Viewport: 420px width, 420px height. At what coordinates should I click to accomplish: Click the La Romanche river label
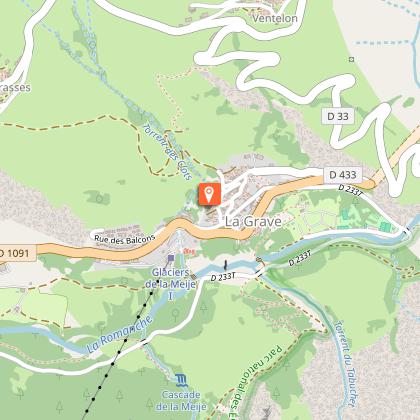[120, 334]
